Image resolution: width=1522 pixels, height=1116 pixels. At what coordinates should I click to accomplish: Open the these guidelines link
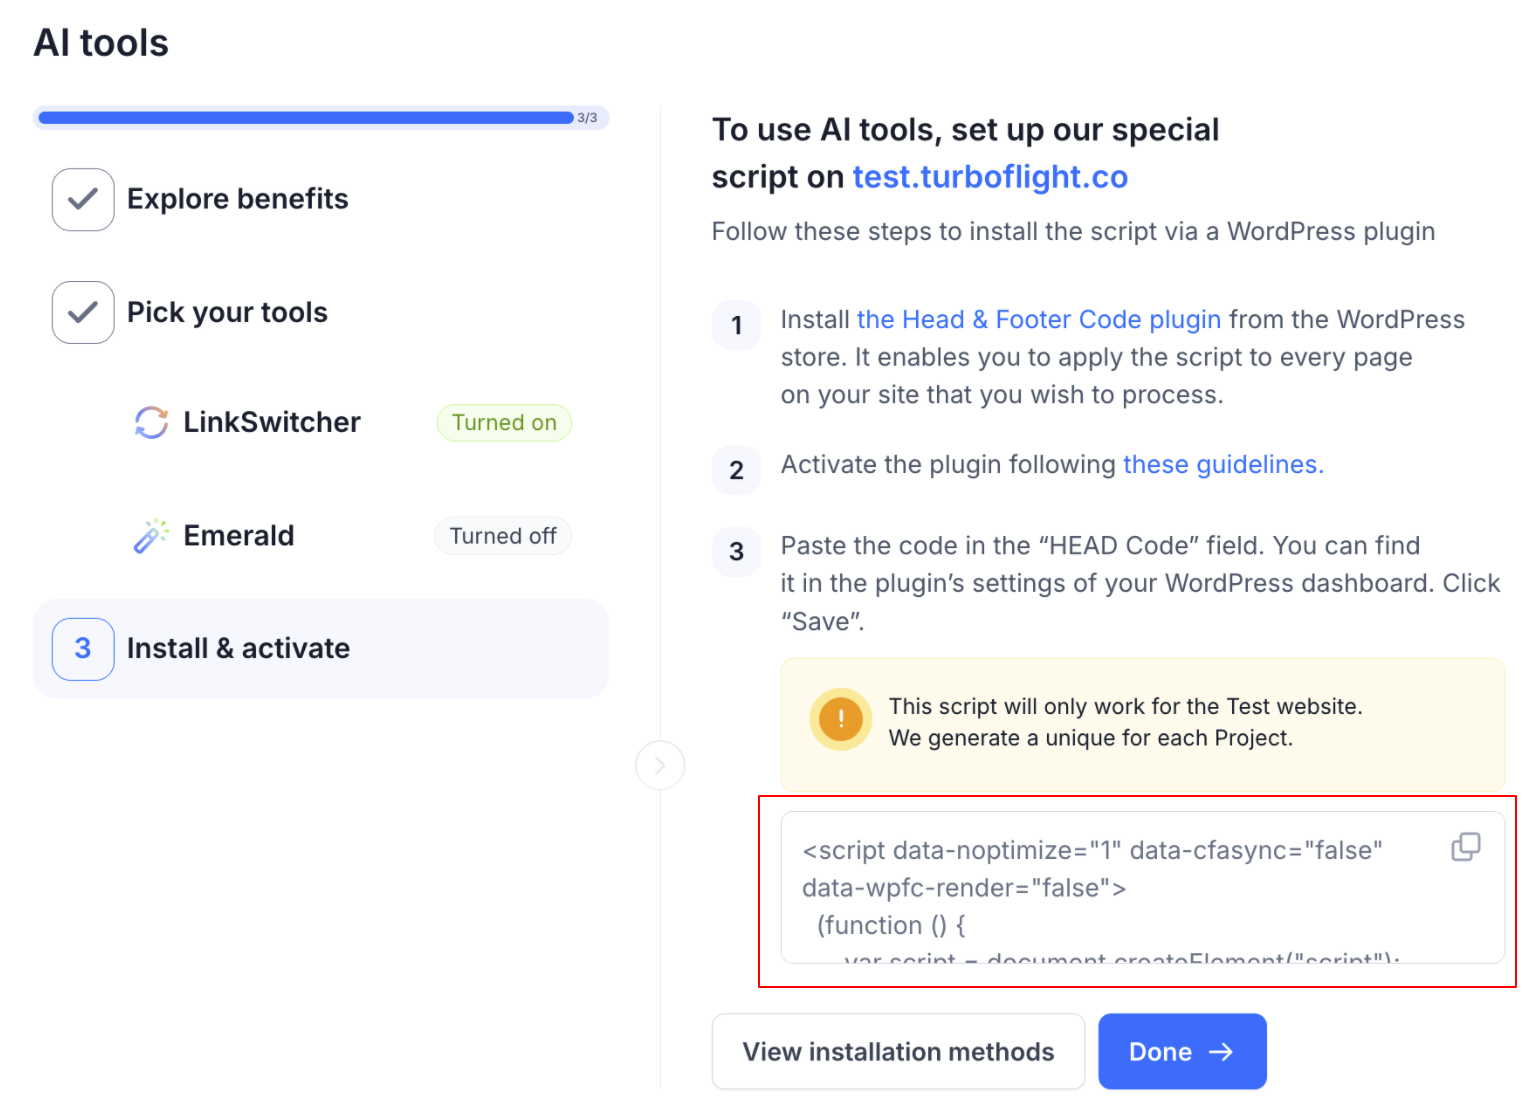coord(1222,465)
